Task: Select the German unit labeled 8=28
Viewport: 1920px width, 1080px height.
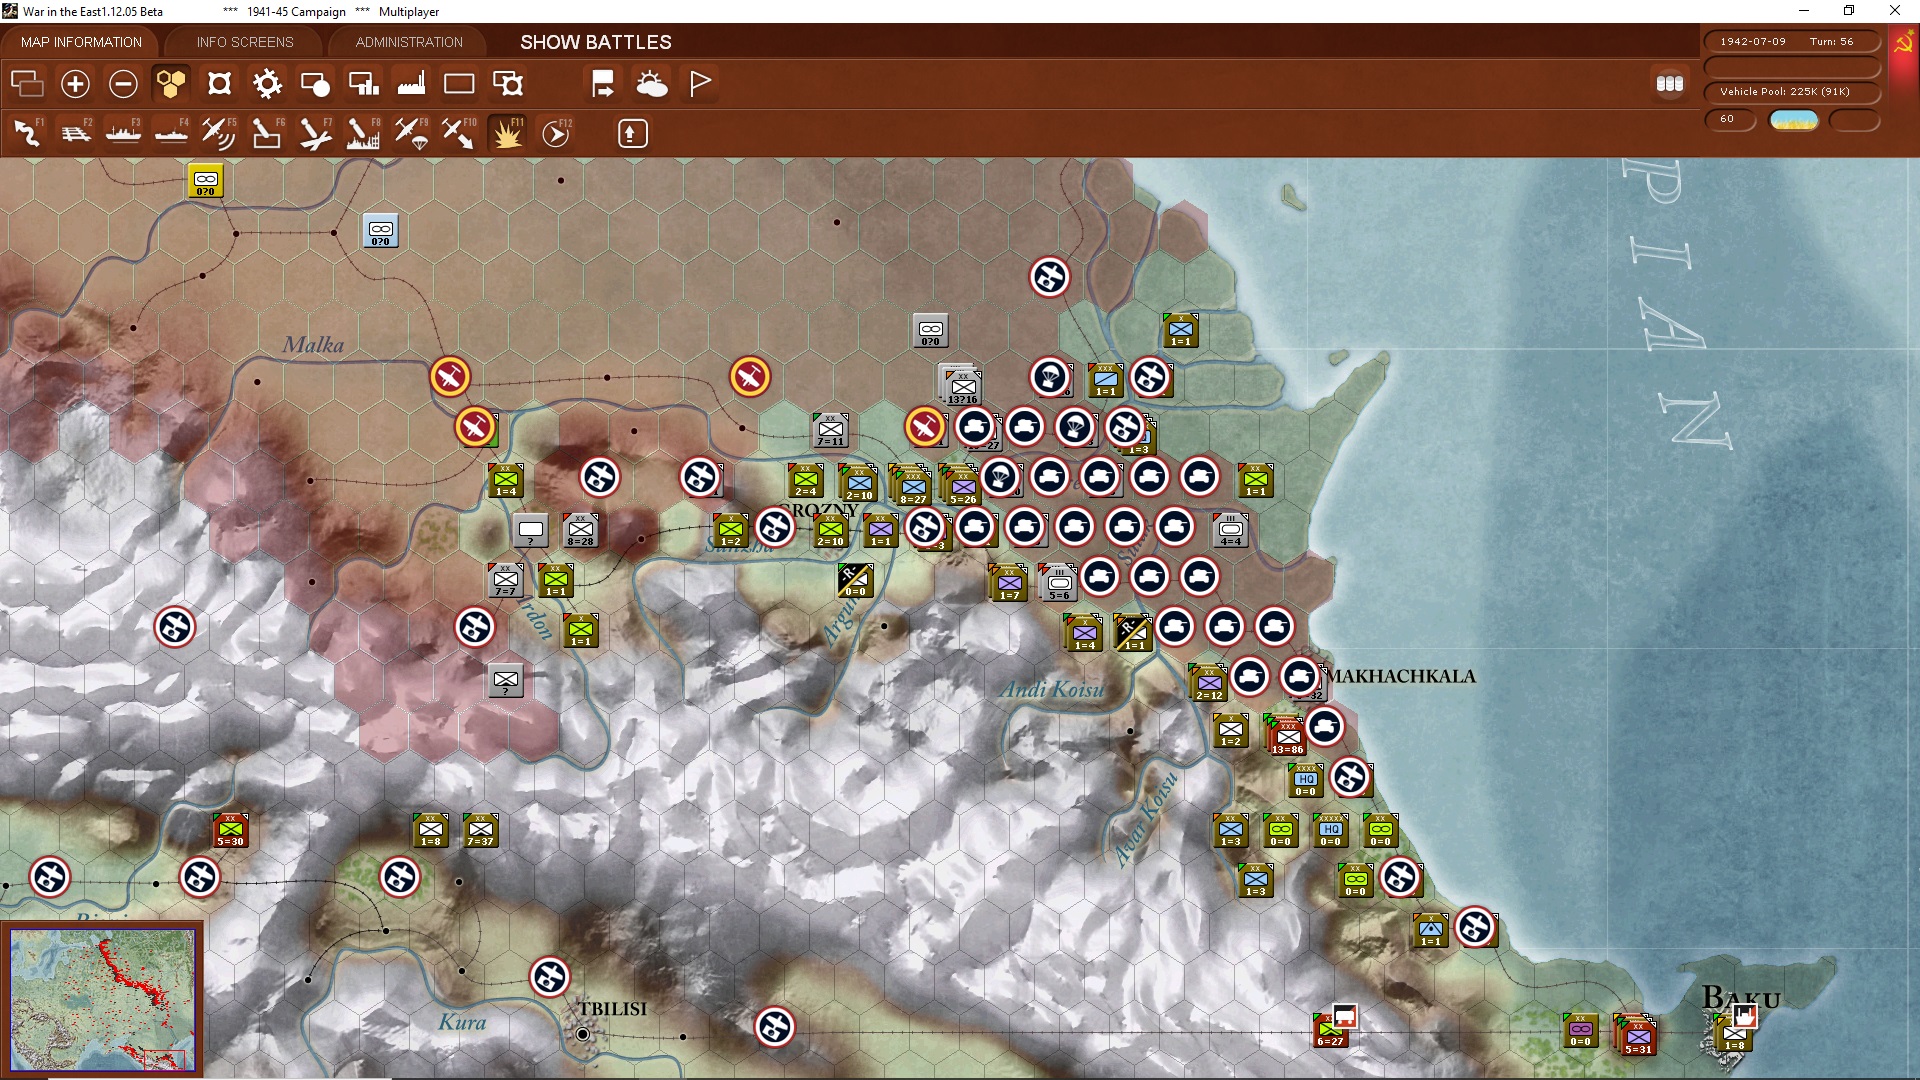Action: coord(580,530)
